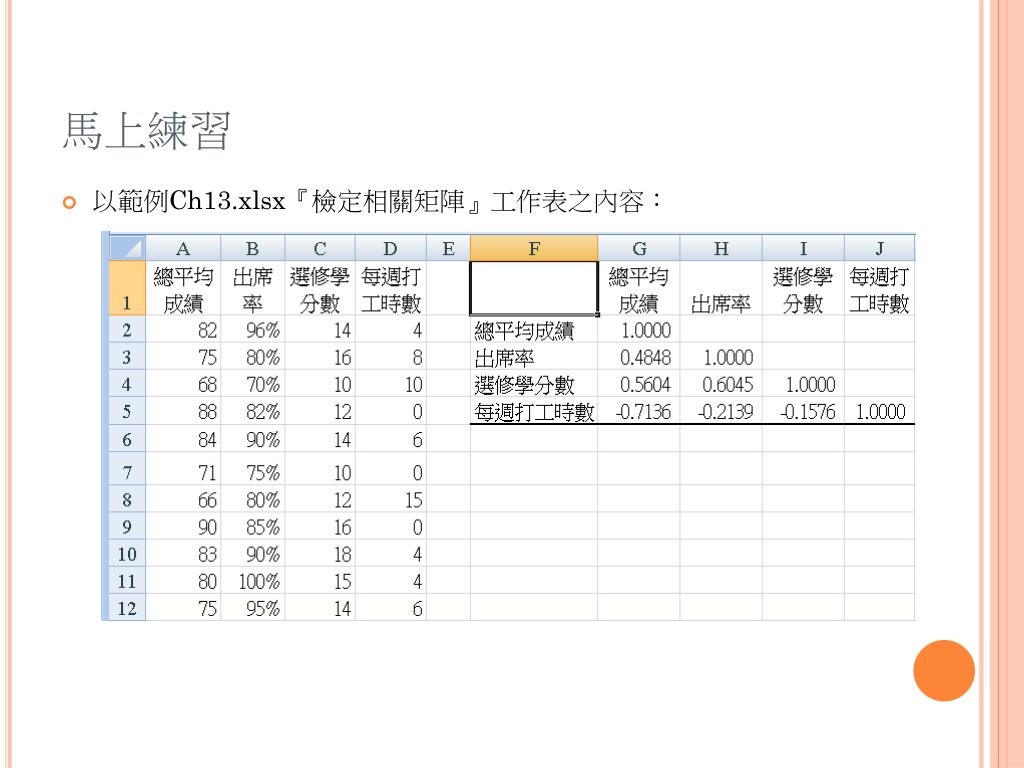This screenshot has height=768, width=1024.
Task: Select column I header
Action: point(803,248)
